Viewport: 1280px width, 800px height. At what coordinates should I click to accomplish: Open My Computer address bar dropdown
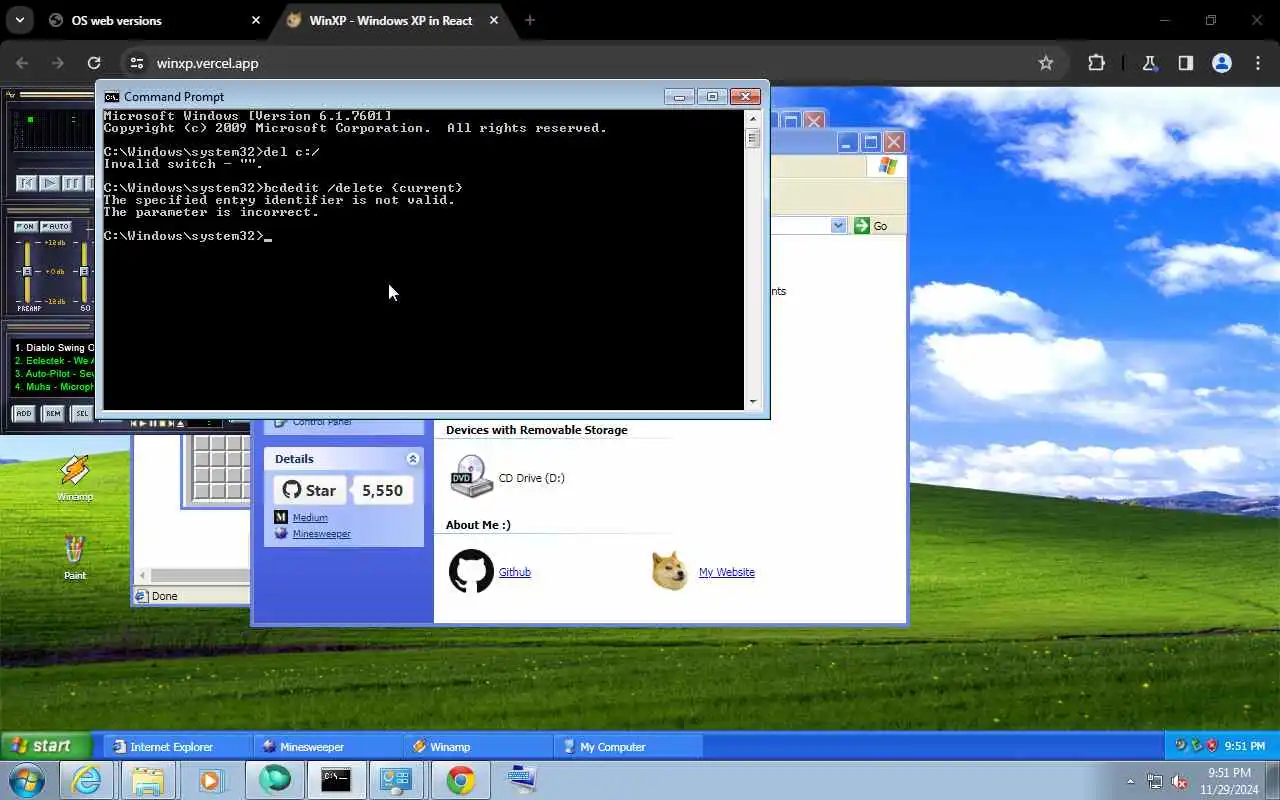[x=838, y=226]
